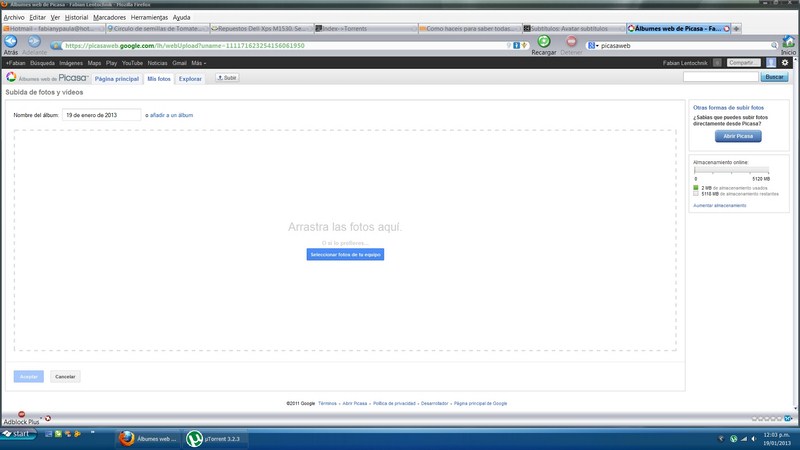
Task: Close the Álbumes web de Picasa tab
Action: pyautogui.click(x=727, y=29)
